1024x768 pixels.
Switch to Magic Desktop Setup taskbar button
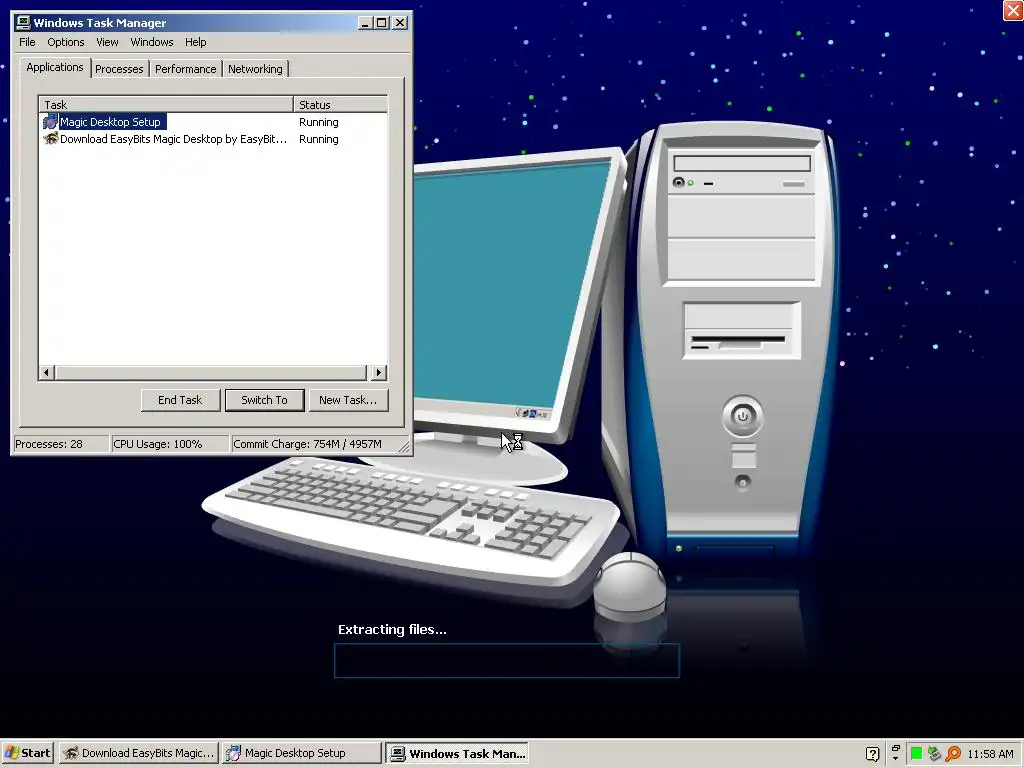(301, 753)
